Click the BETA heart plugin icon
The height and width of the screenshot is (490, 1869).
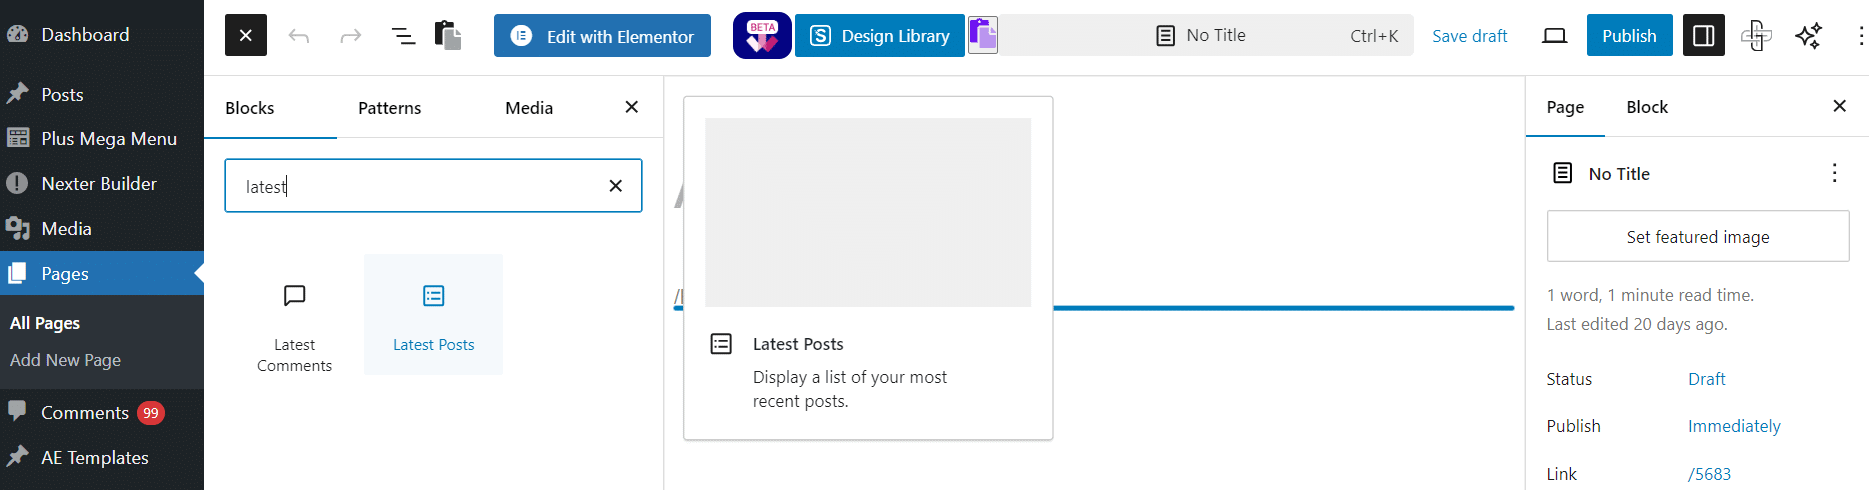tap(762, 36)
